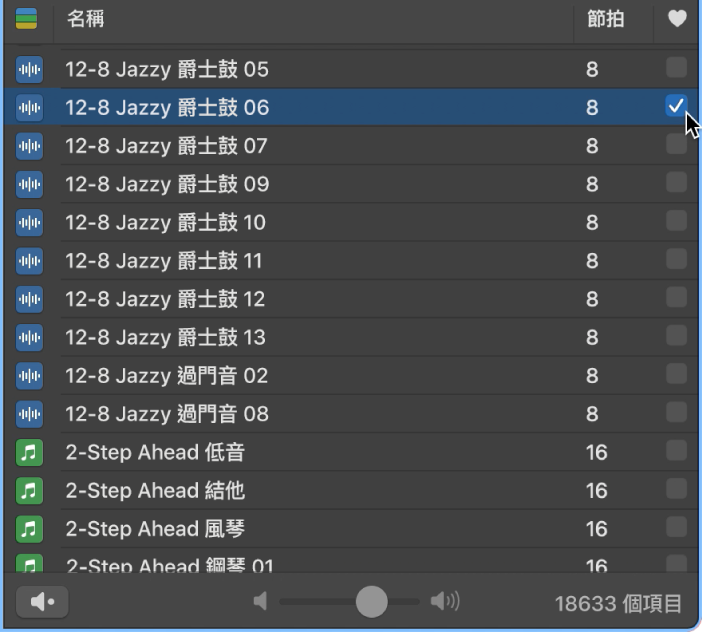Favorite 12-8 Jazzy 爵士鼓 11
Image resolution: width=702 pixels, height=633 pixels.
676,259
